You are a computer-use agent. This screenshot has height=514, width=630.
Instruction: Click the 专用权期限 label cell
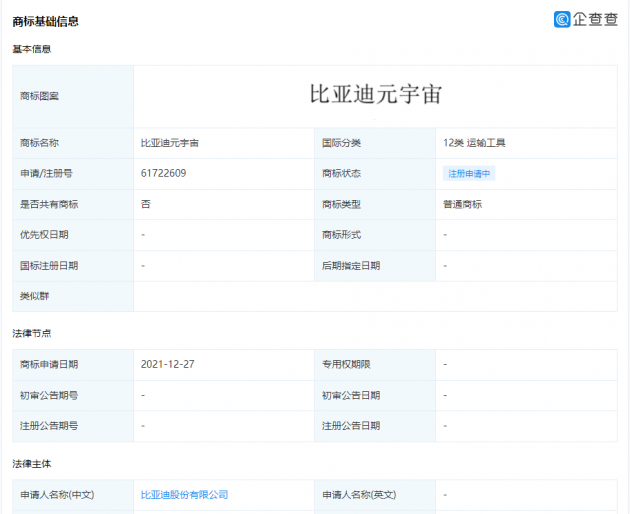click(x=375, y=365)
